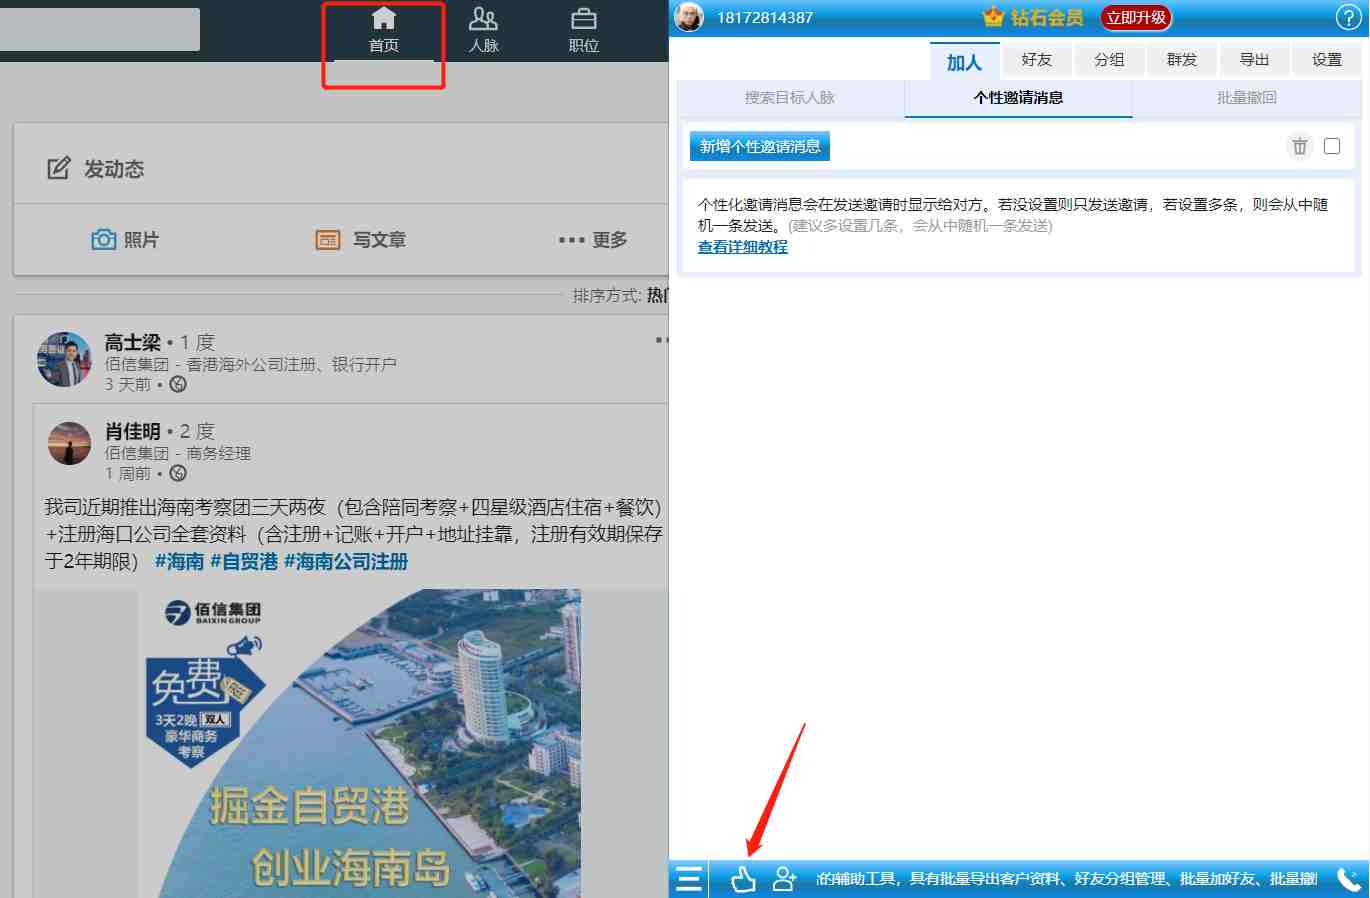Click the #海南 hashtag

[x=179, y=562]
